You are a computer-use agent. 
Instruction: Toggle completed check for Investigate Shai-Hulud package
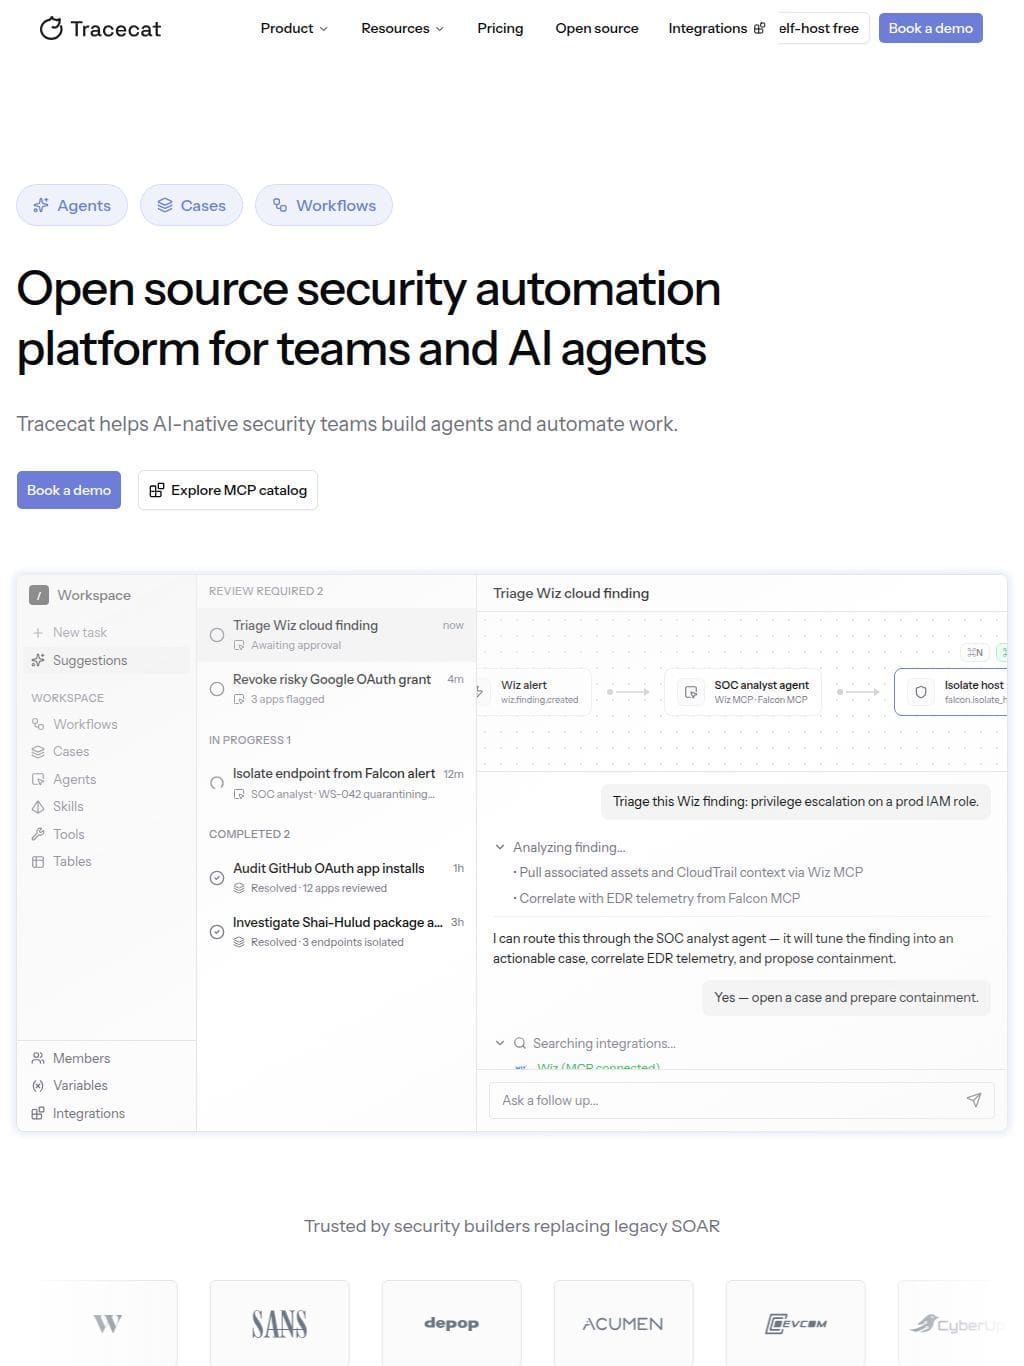(217, 932)
